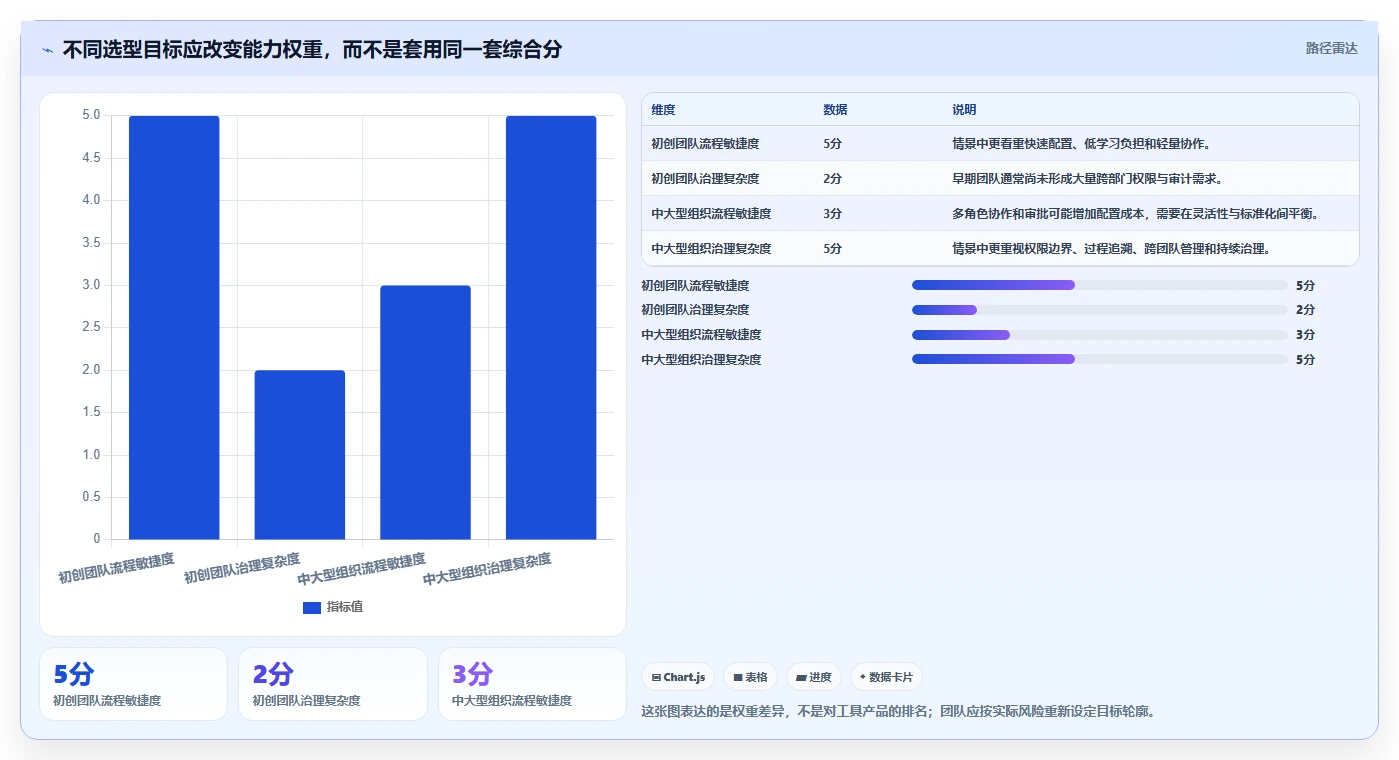
Task: Click the 初创团队治理复杂度 progress bar
Action: (1100, 310)
